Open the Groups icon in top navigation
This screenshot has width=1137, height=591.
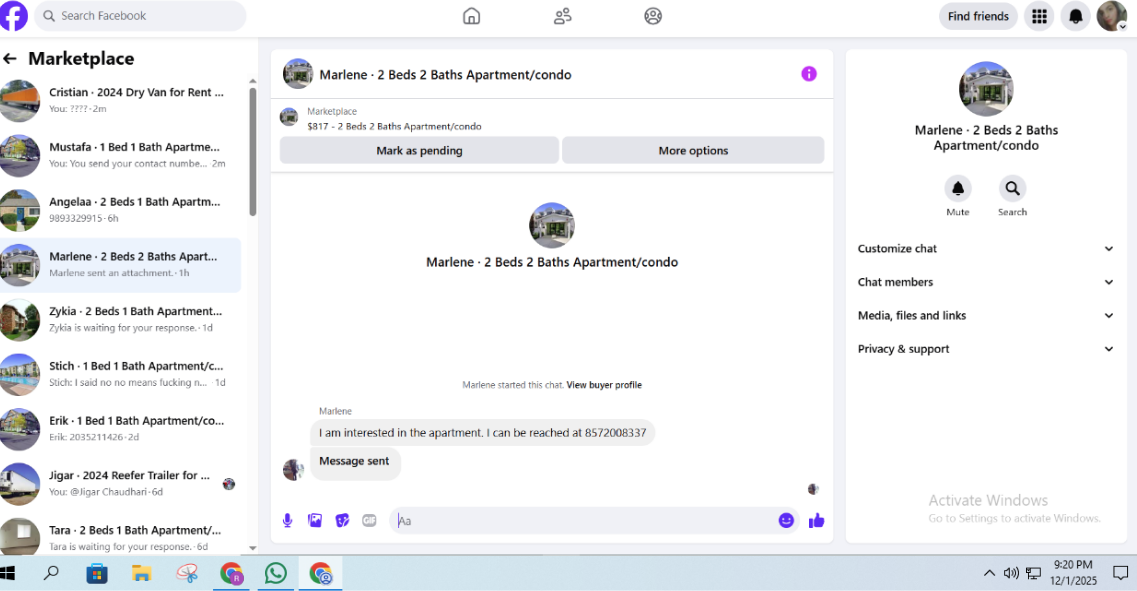tap(653, 16)
